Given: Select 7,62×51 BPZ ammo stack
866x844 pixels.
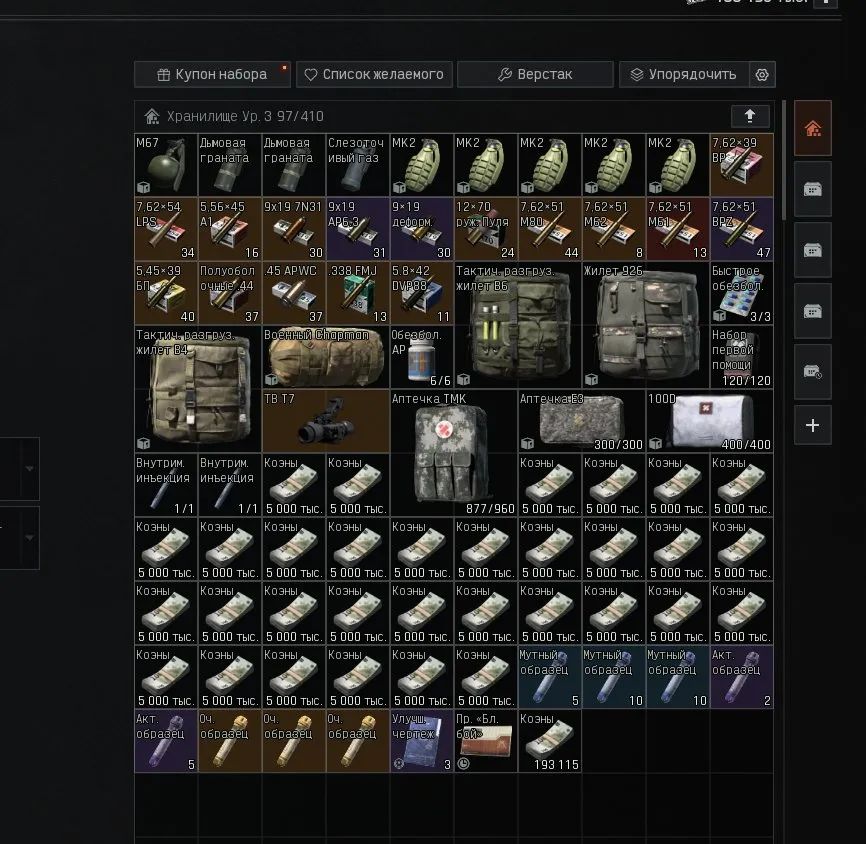Looking at the screenshot, I should [742, 229].
